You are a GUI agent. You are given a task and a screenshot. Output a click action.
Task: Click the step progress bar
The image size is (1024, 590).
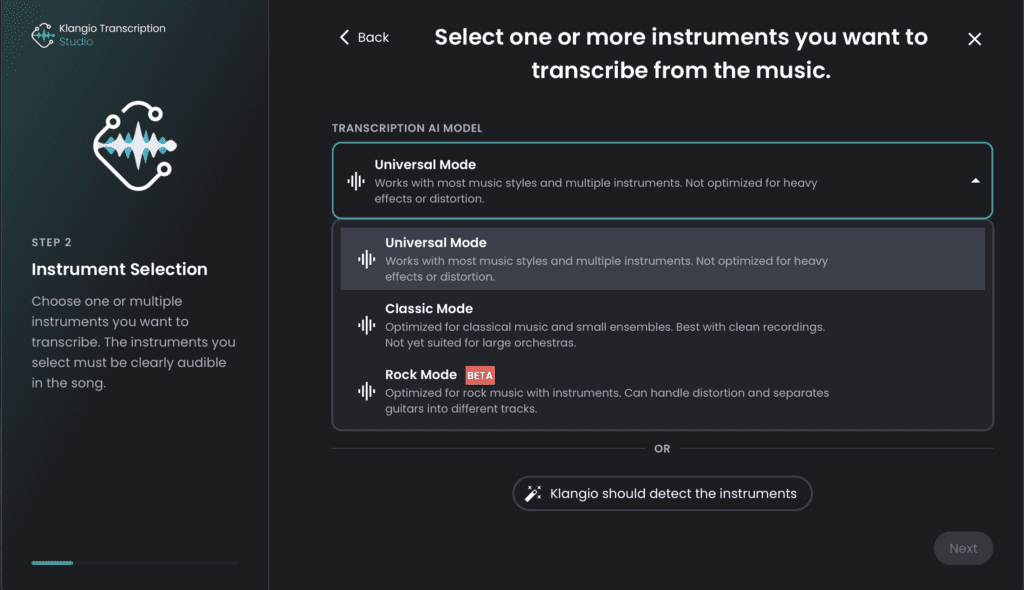coord(134,563)
